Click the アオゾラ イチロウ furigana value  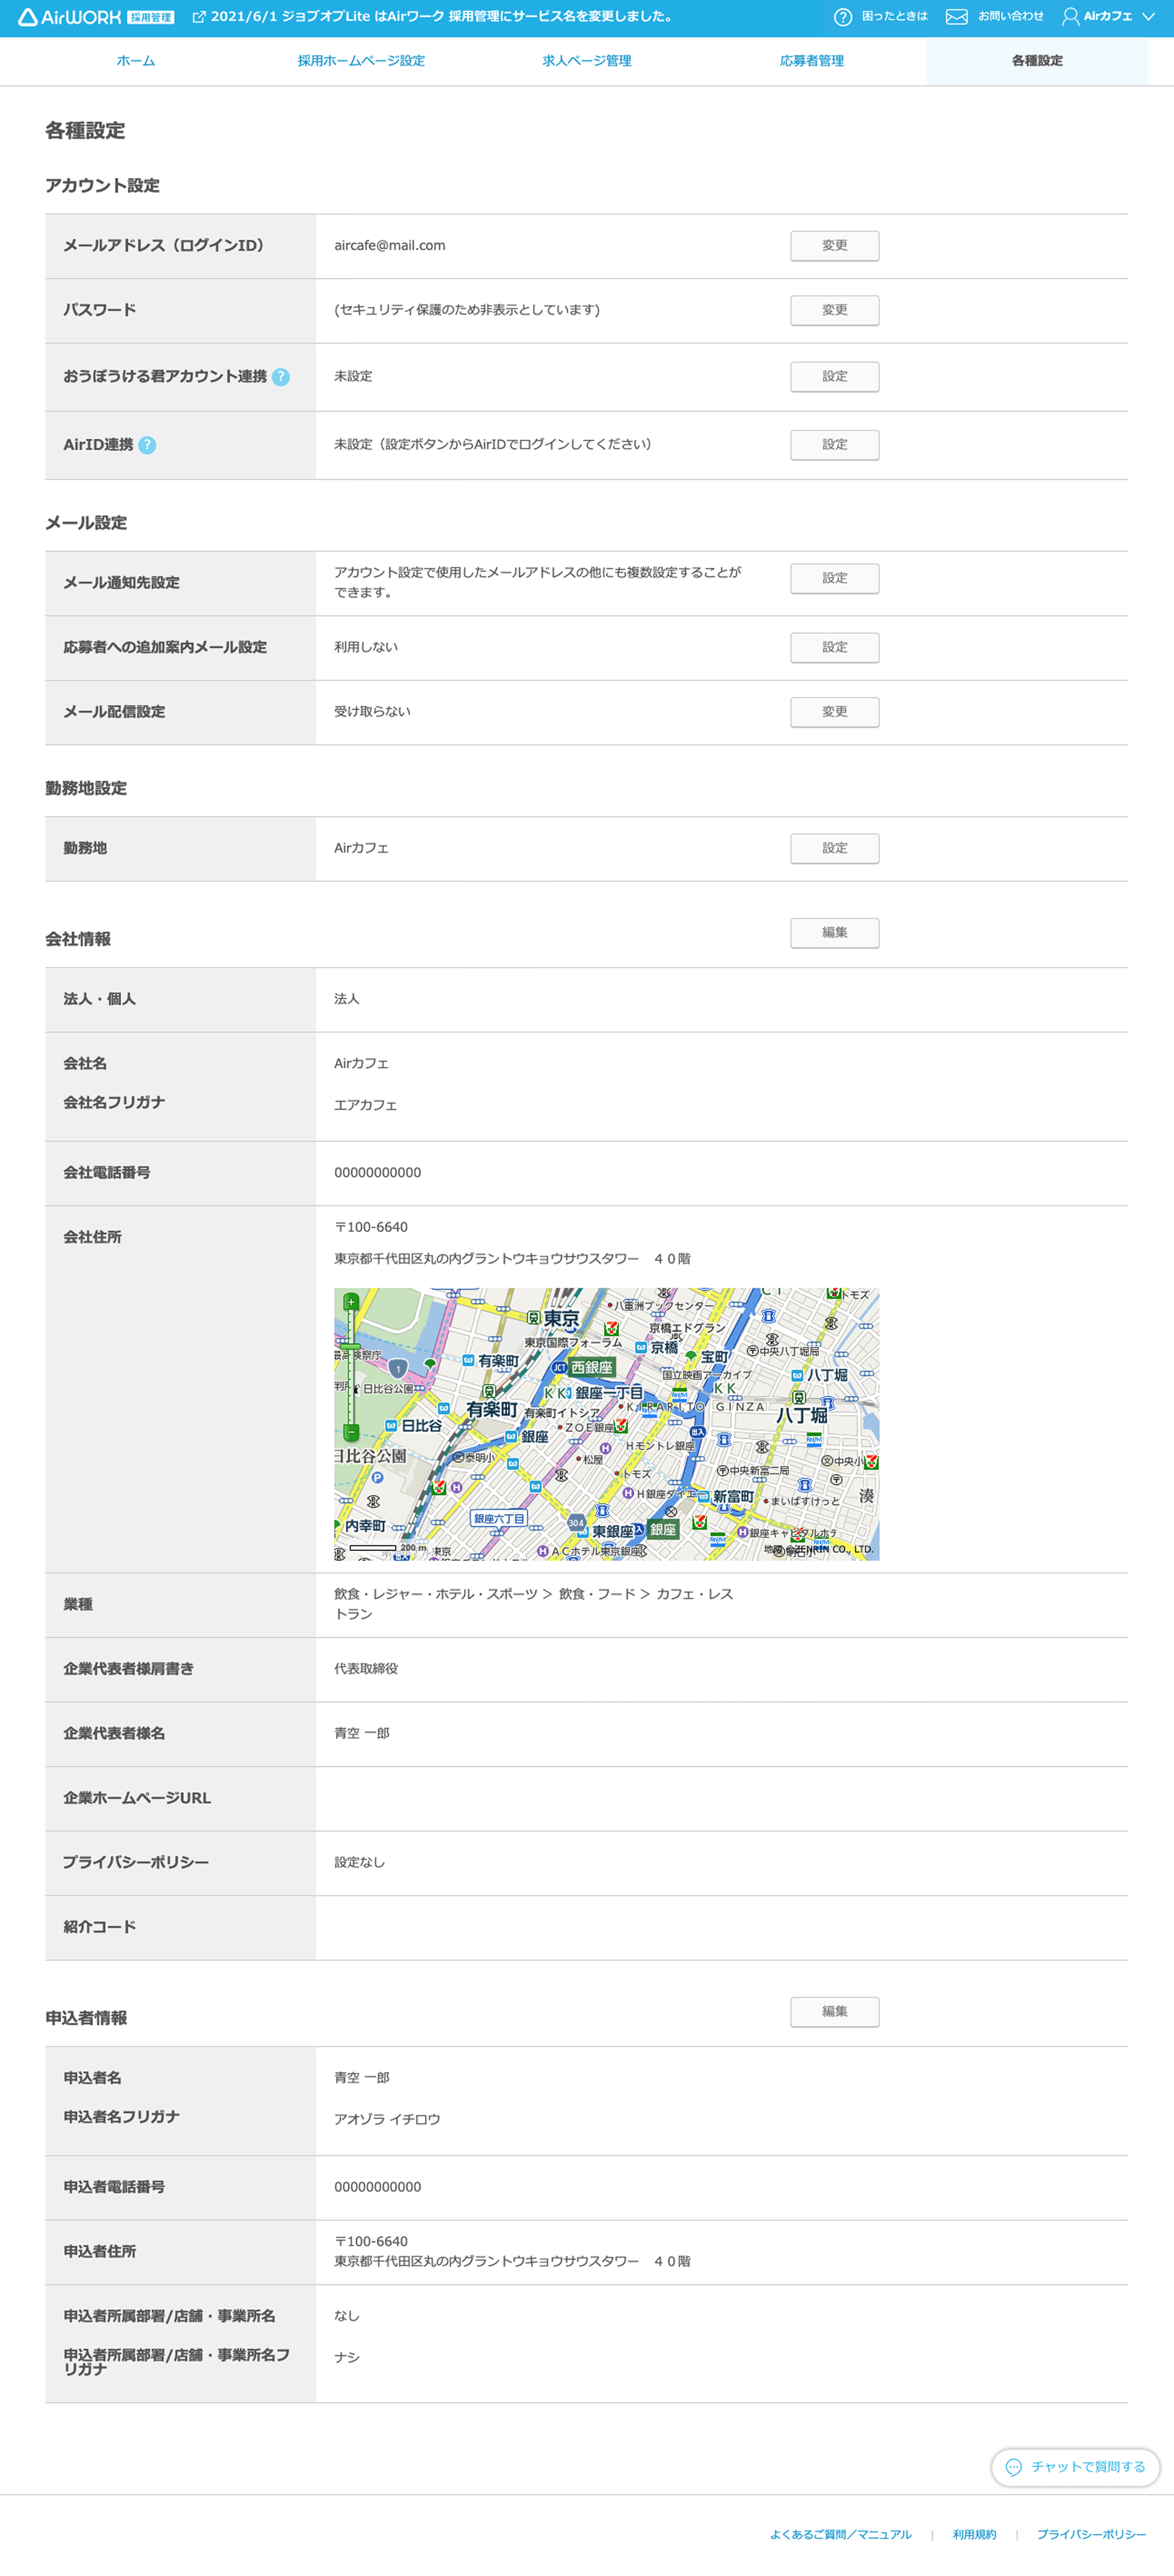coord(387,2120)
